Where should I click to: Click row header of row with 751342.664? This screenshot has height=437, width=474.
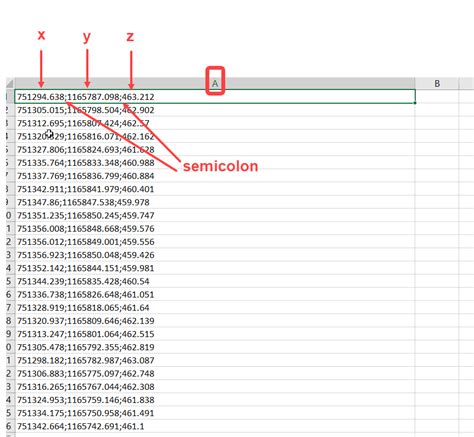point(10,426)
